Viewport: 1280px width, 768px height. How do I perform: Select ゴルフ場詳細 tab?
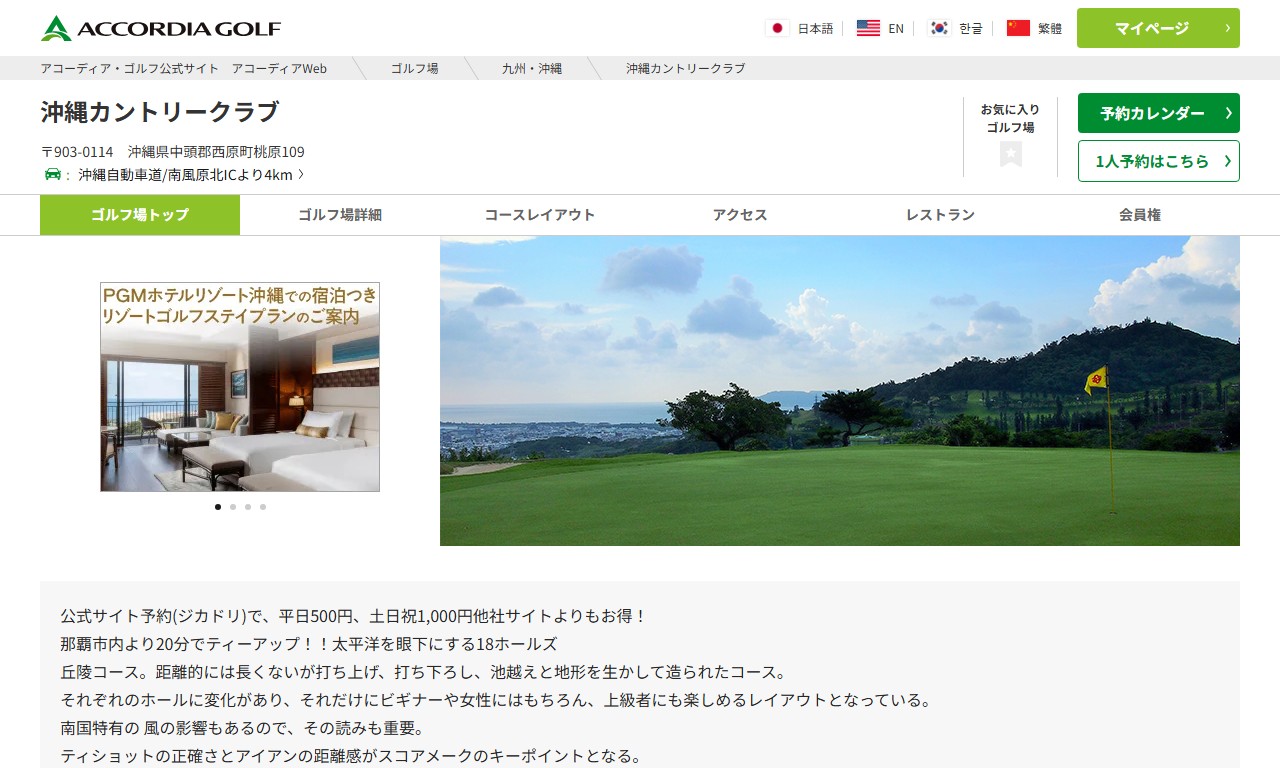coord(340,215)
